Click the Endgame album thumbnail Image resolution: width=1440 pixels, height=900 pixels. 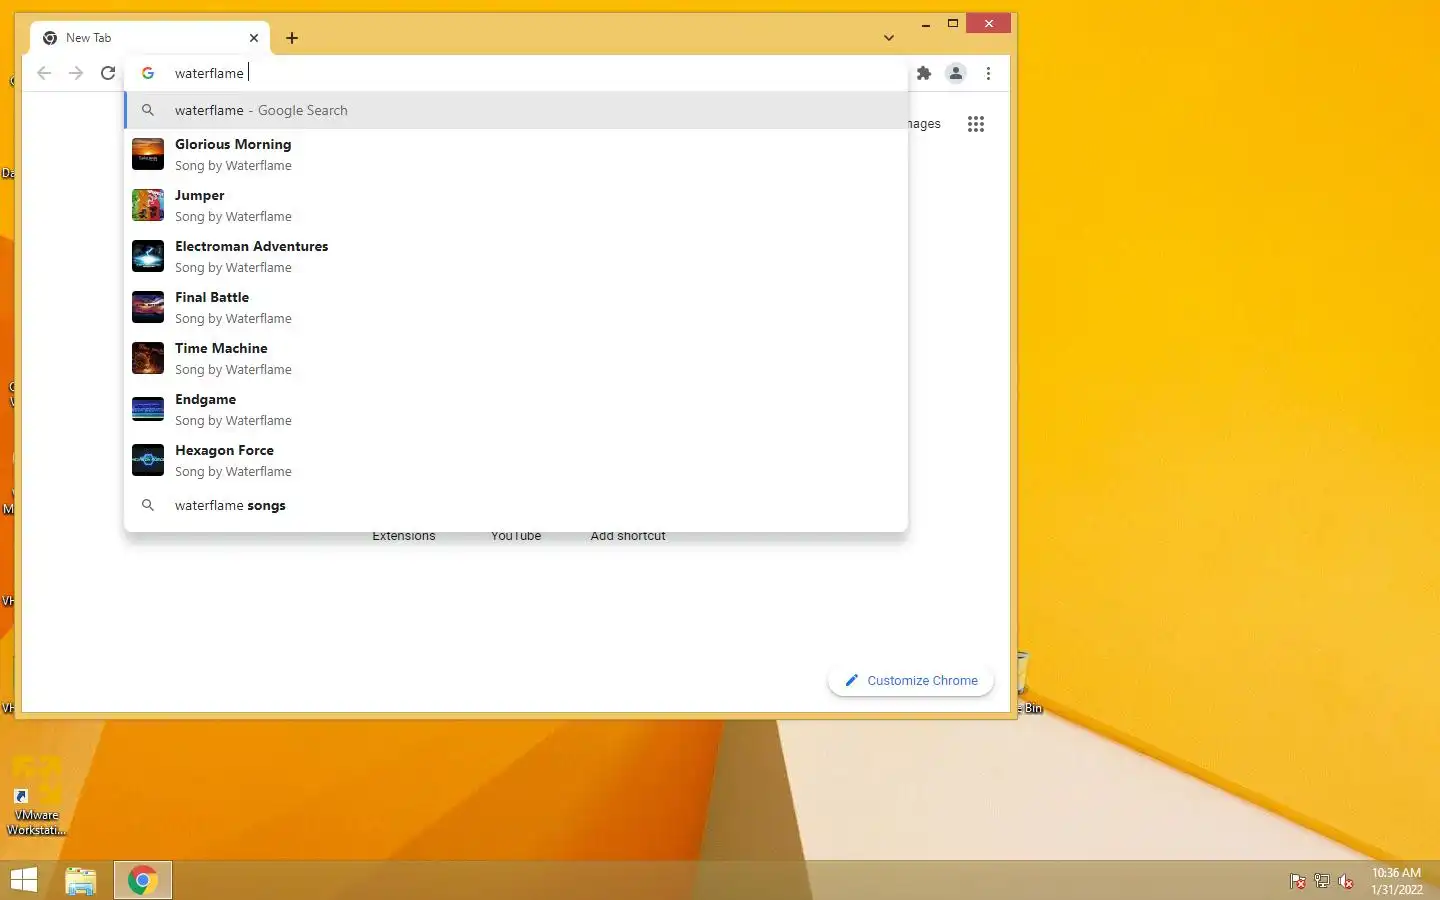[148, 409]
